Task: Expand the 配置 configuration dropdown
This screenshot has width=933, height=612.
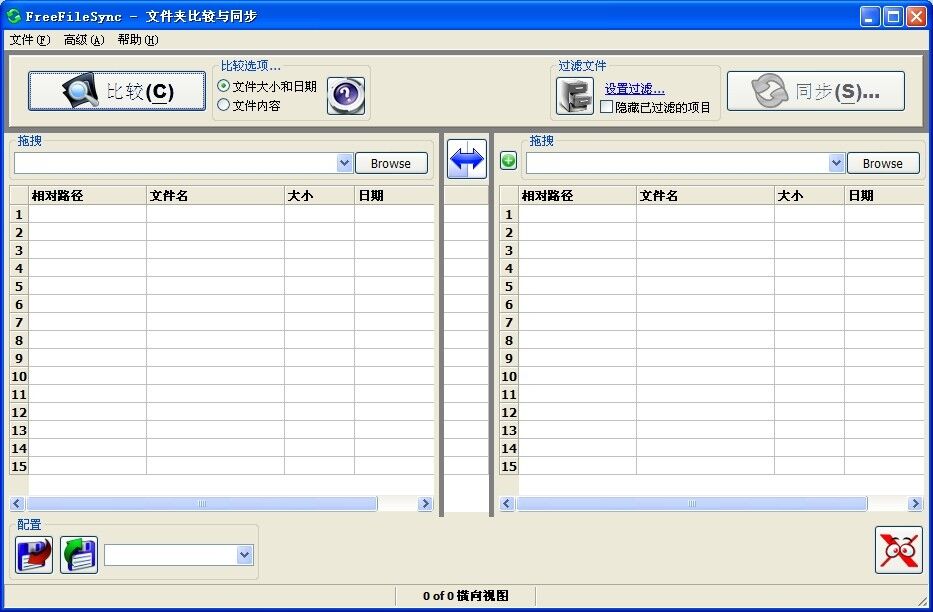Action: 245,555
